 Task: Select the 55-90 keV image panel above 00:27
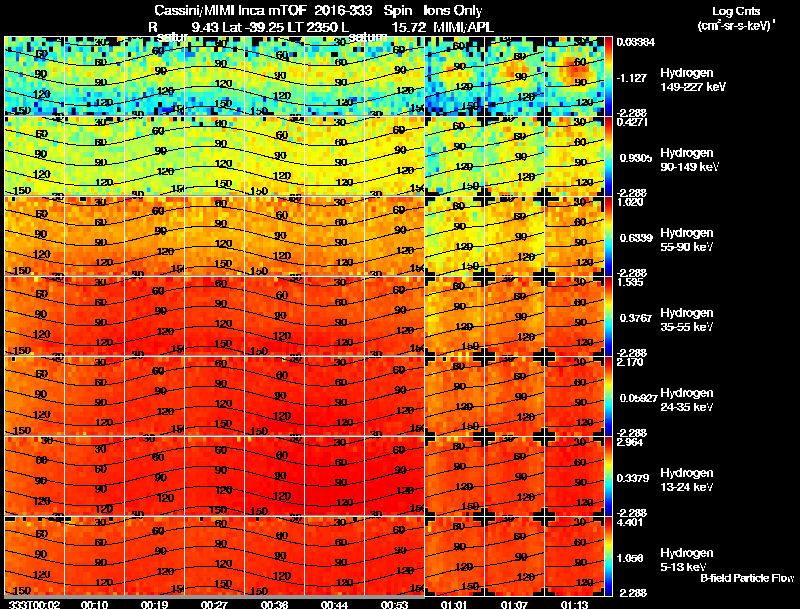click(214, 236)
